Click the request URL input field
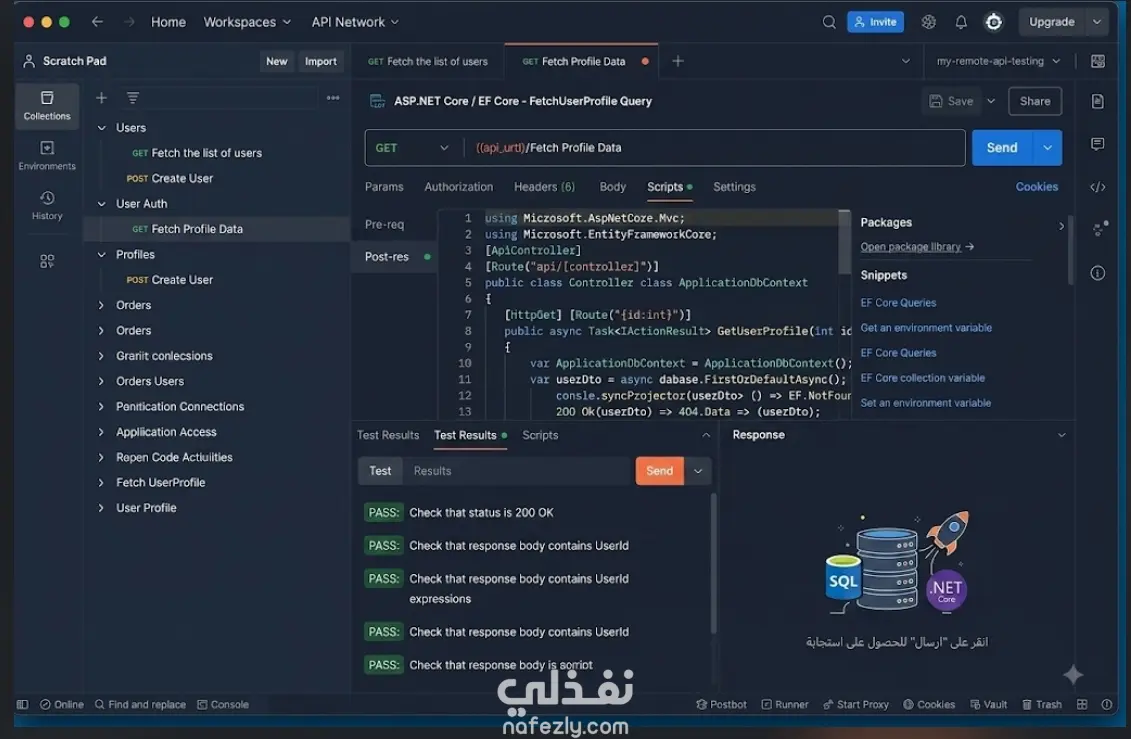The height and width of the screenshot is (739, 1131). [x=713, y=148]
